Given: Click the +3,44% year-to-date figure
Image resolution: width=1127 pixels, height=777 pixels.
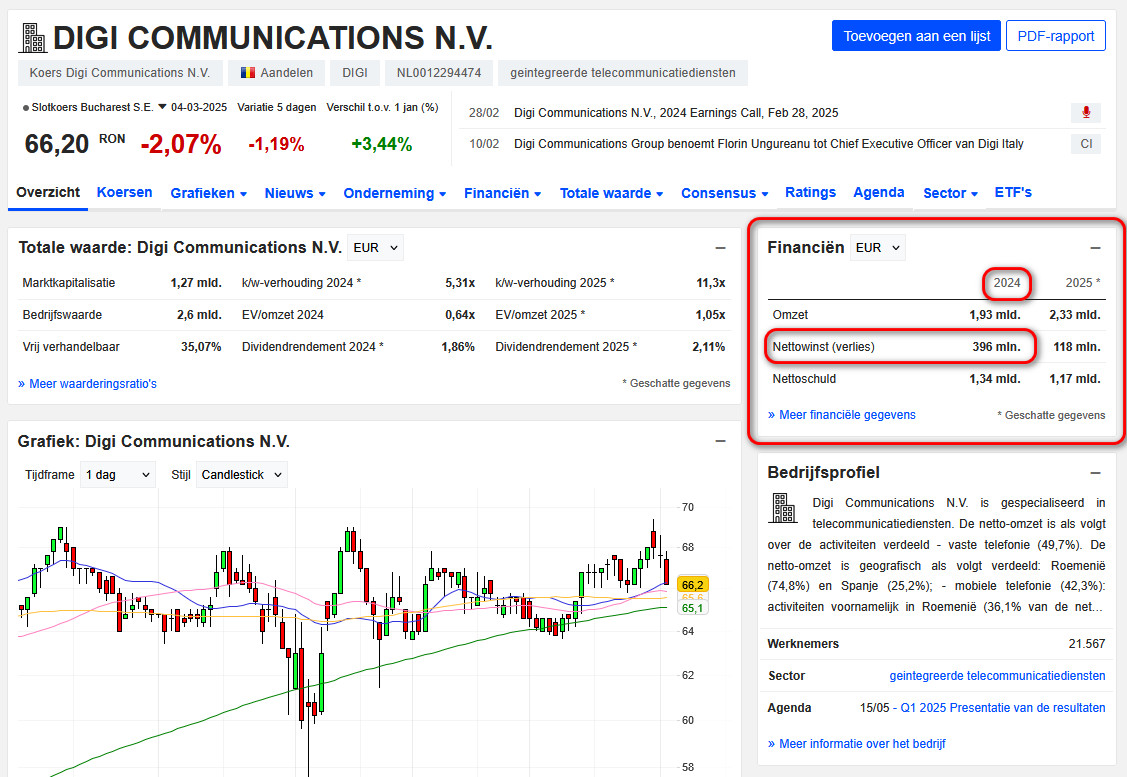Looking at the screenshot, I should pos(382,144).
